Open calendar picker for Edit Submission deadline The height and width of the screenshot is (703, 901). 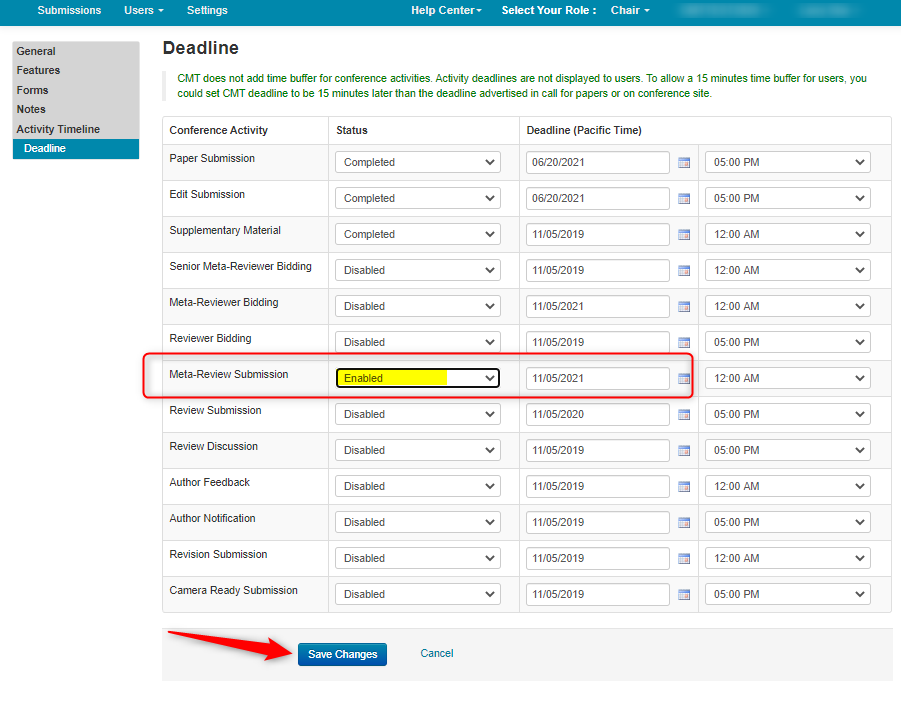coord(684,199)
